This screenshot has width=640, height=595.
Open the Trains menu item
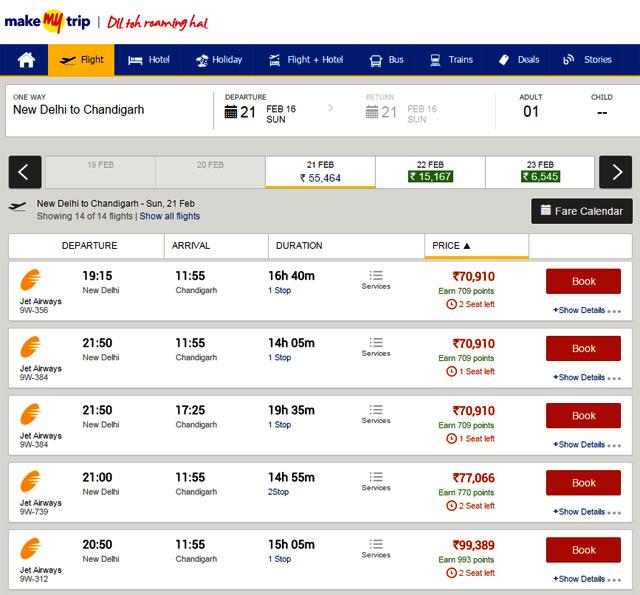pos(451,60)
